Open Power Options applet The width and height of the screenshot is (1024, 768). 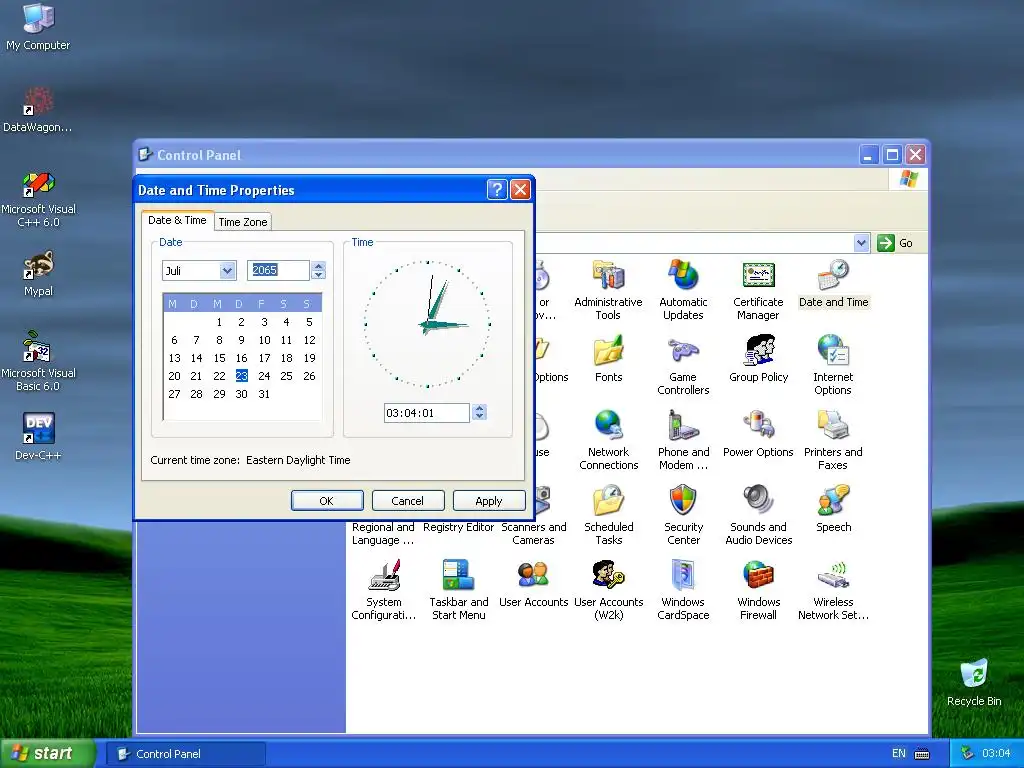click(758, 425)
